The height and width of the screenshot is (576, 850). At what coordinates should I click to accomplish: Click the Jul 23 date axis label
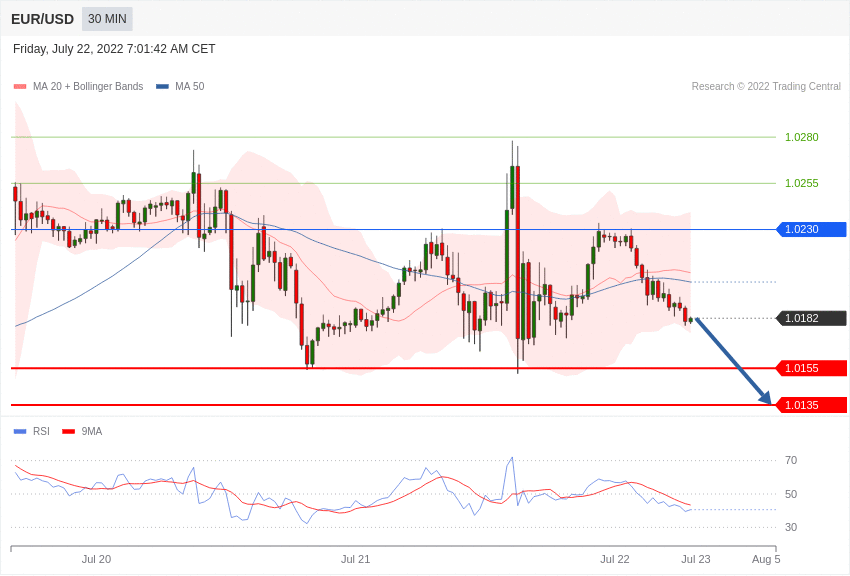pos(696,559)
